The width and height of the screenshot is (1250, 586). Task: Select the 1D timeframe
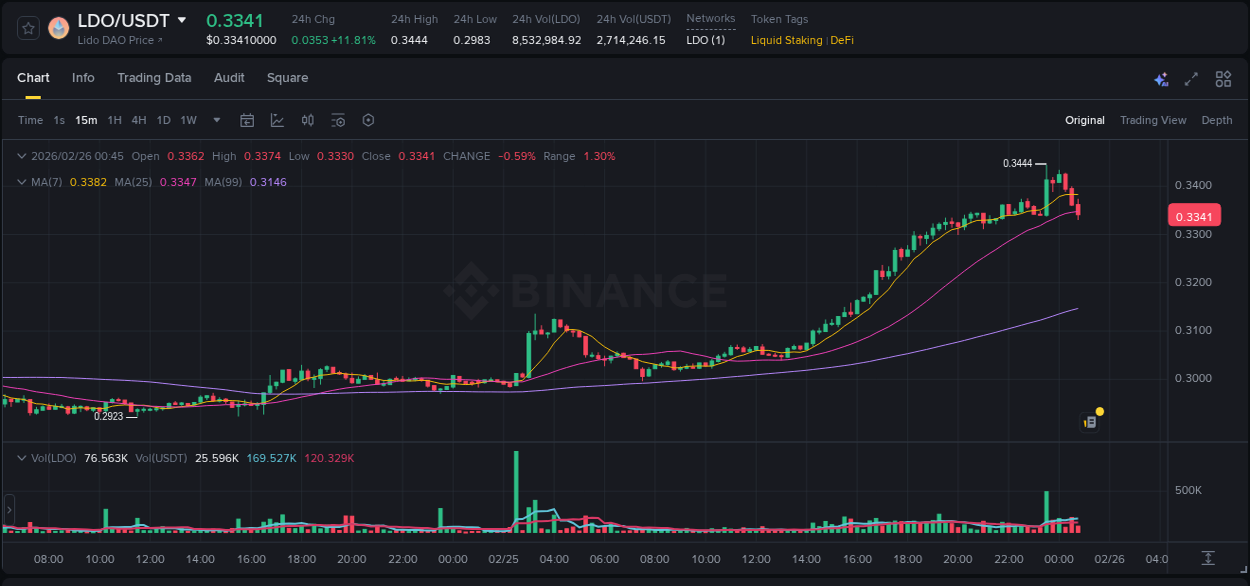(163, 120)
